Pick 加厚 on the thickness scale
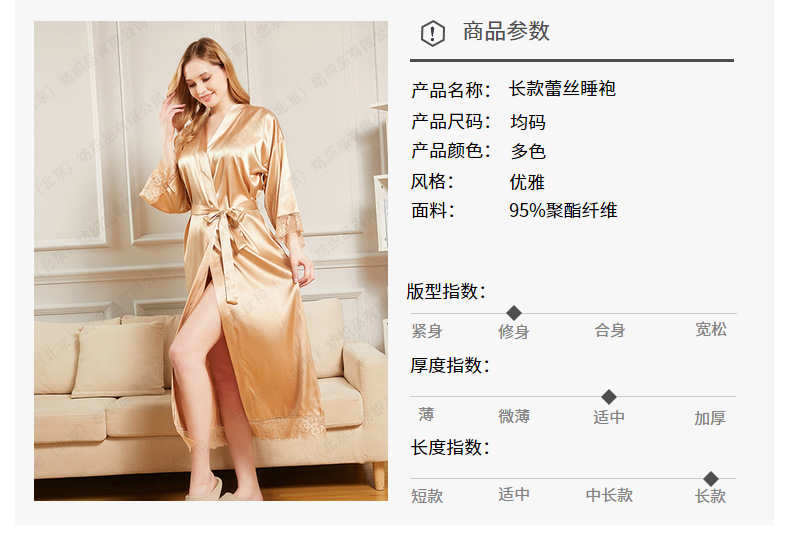Image resolution: width=790 pixels, height=541 pixels. 710,418
